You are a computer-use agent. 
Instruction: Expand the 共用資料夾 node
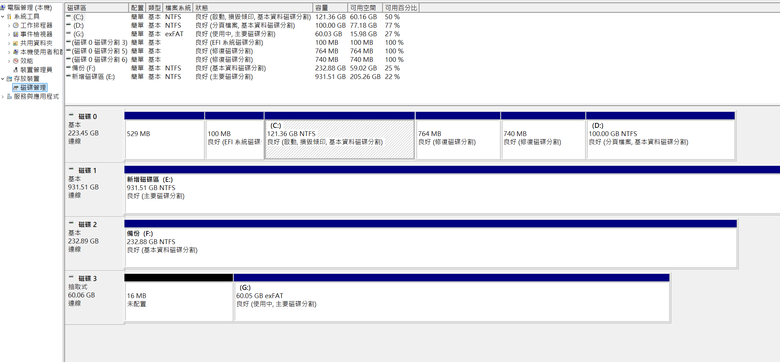[x=9, y=43]
